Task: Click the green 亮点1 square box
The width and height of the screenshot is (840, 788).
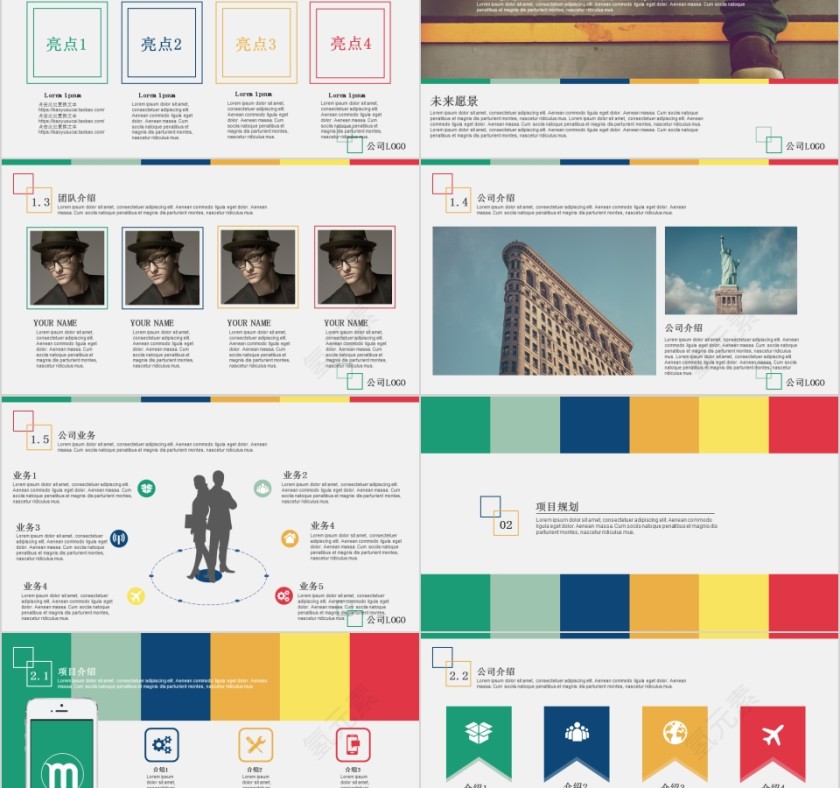Action: pyautogui.click(x=67, y=43)
